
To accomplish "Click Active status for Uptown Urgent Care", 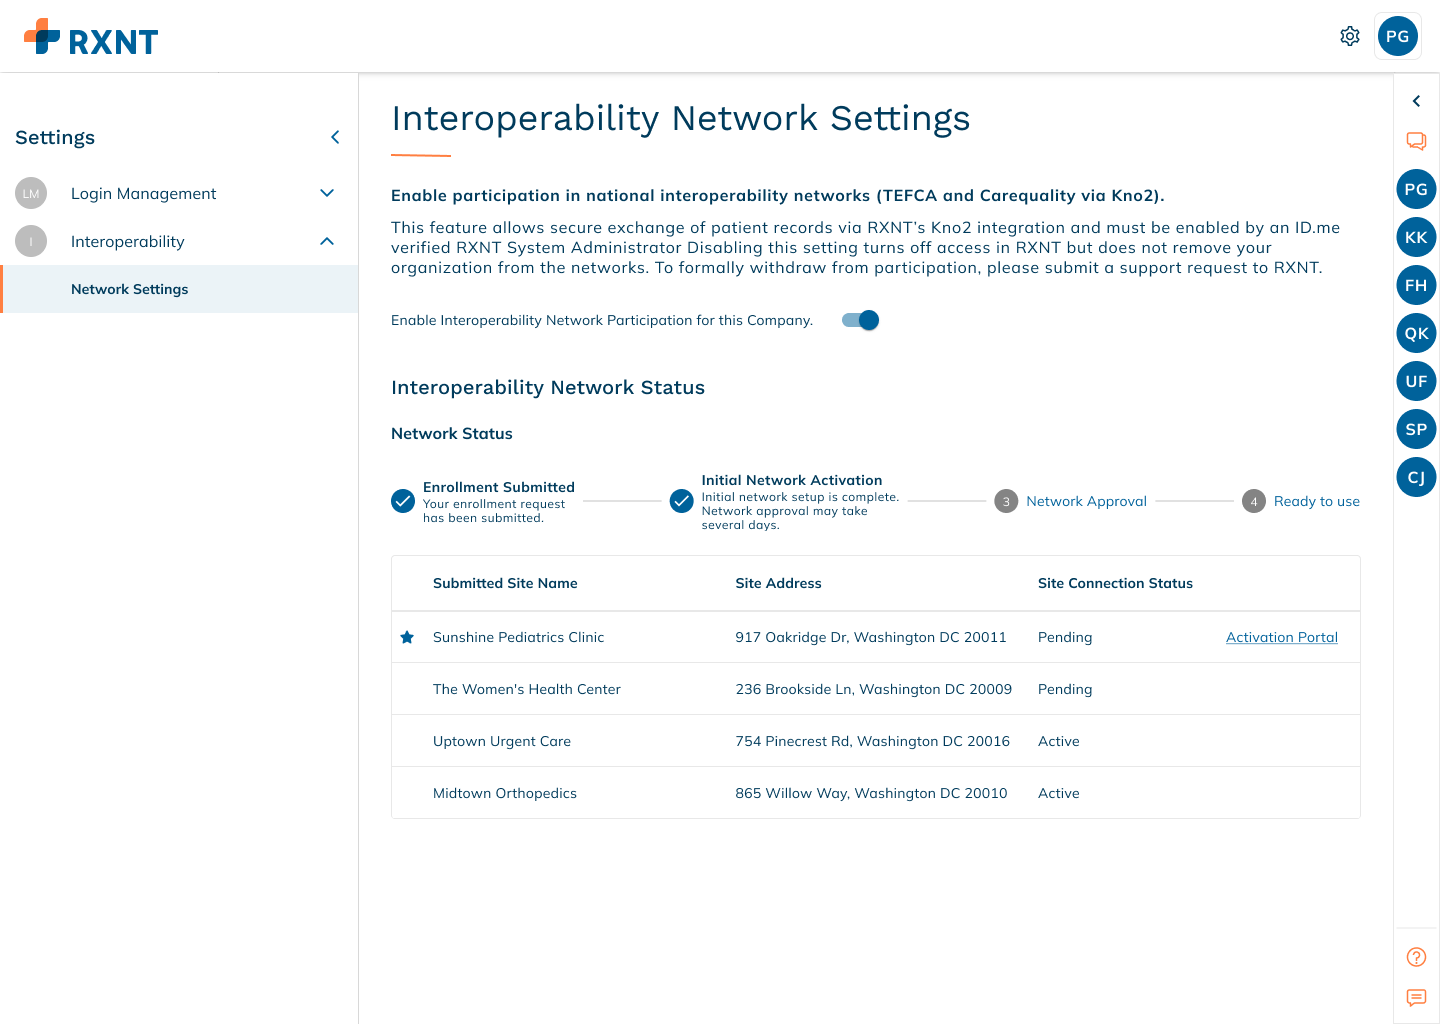I will (1059, 741).
